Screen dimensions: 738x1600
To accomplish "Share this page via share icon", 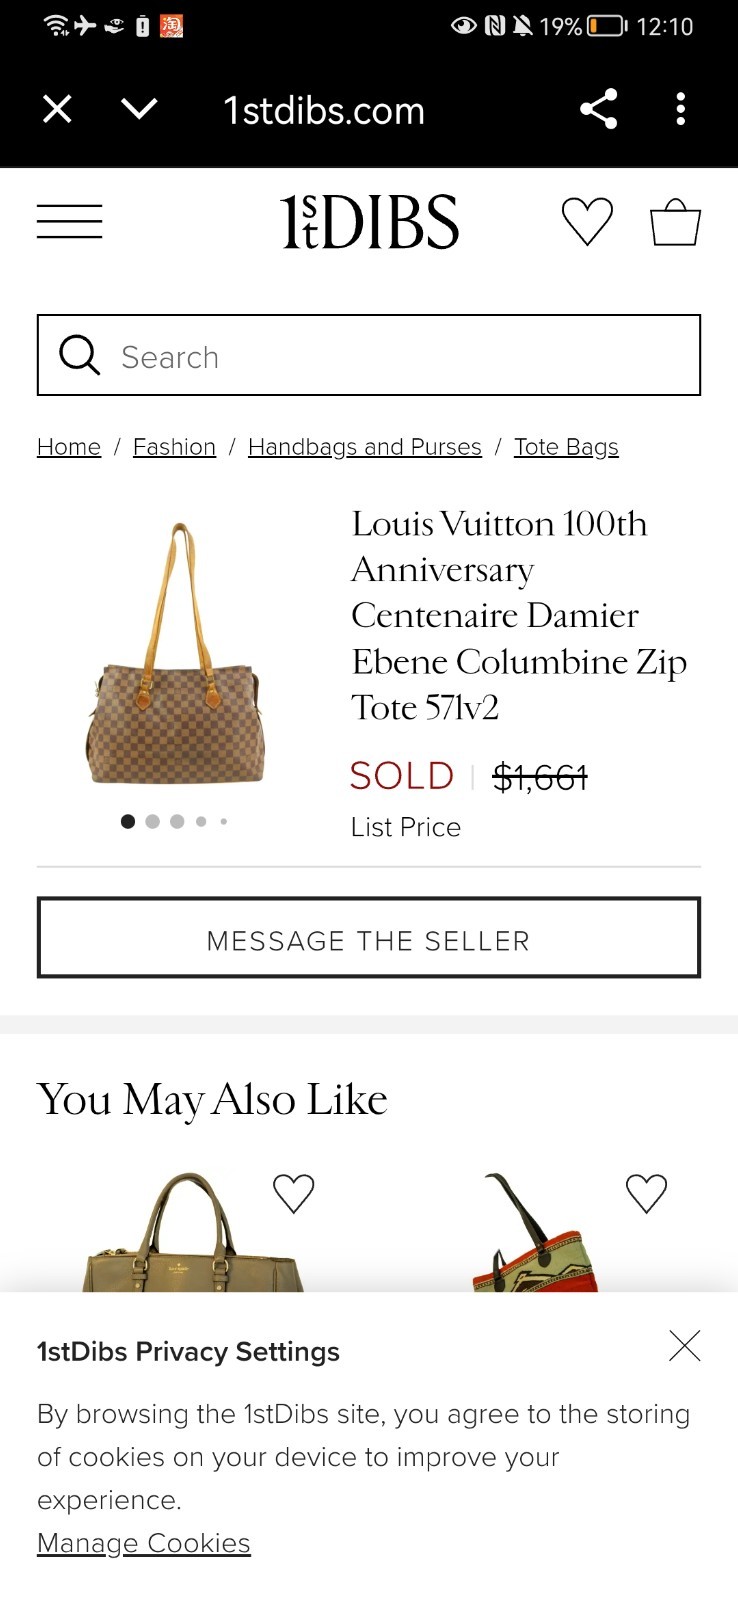I will pyautogui.click(x=598, y=109).
